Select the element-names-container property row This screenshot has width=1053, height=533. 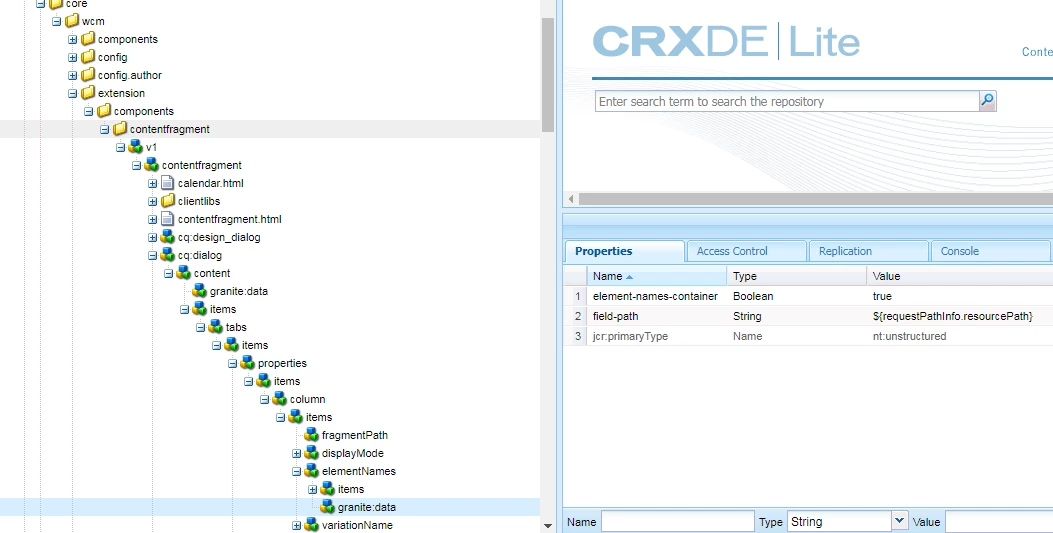[809, 296]
